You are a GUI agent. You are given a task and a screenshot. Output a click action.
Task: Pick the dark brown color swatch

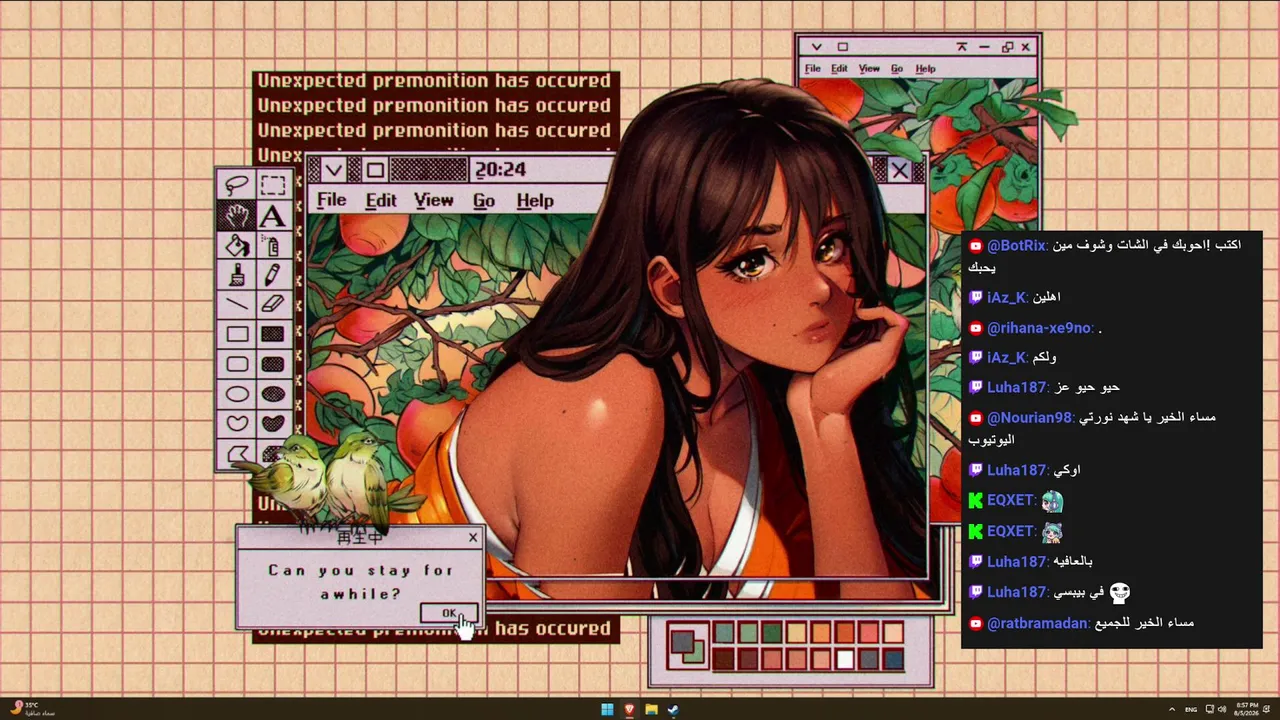pos(724,659)
